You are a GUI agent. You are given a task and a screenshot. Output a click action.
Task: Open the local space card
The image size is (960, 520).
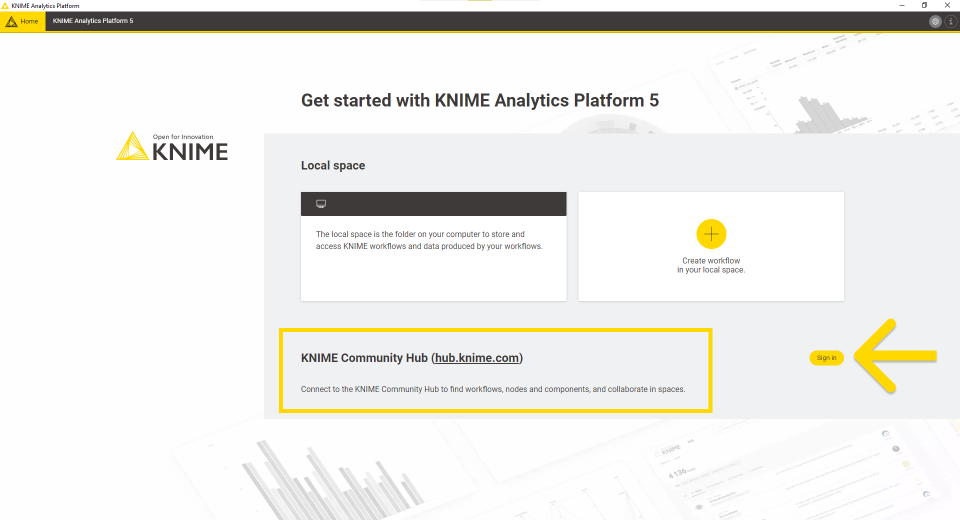pyautogui.click(x=433, y=246)
